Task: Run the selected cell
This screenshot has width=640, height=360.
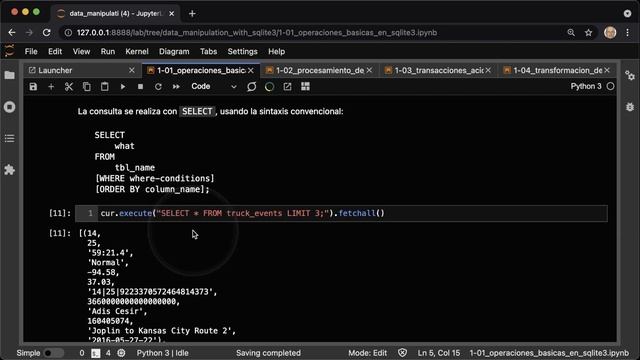Action: click(122, 87)
